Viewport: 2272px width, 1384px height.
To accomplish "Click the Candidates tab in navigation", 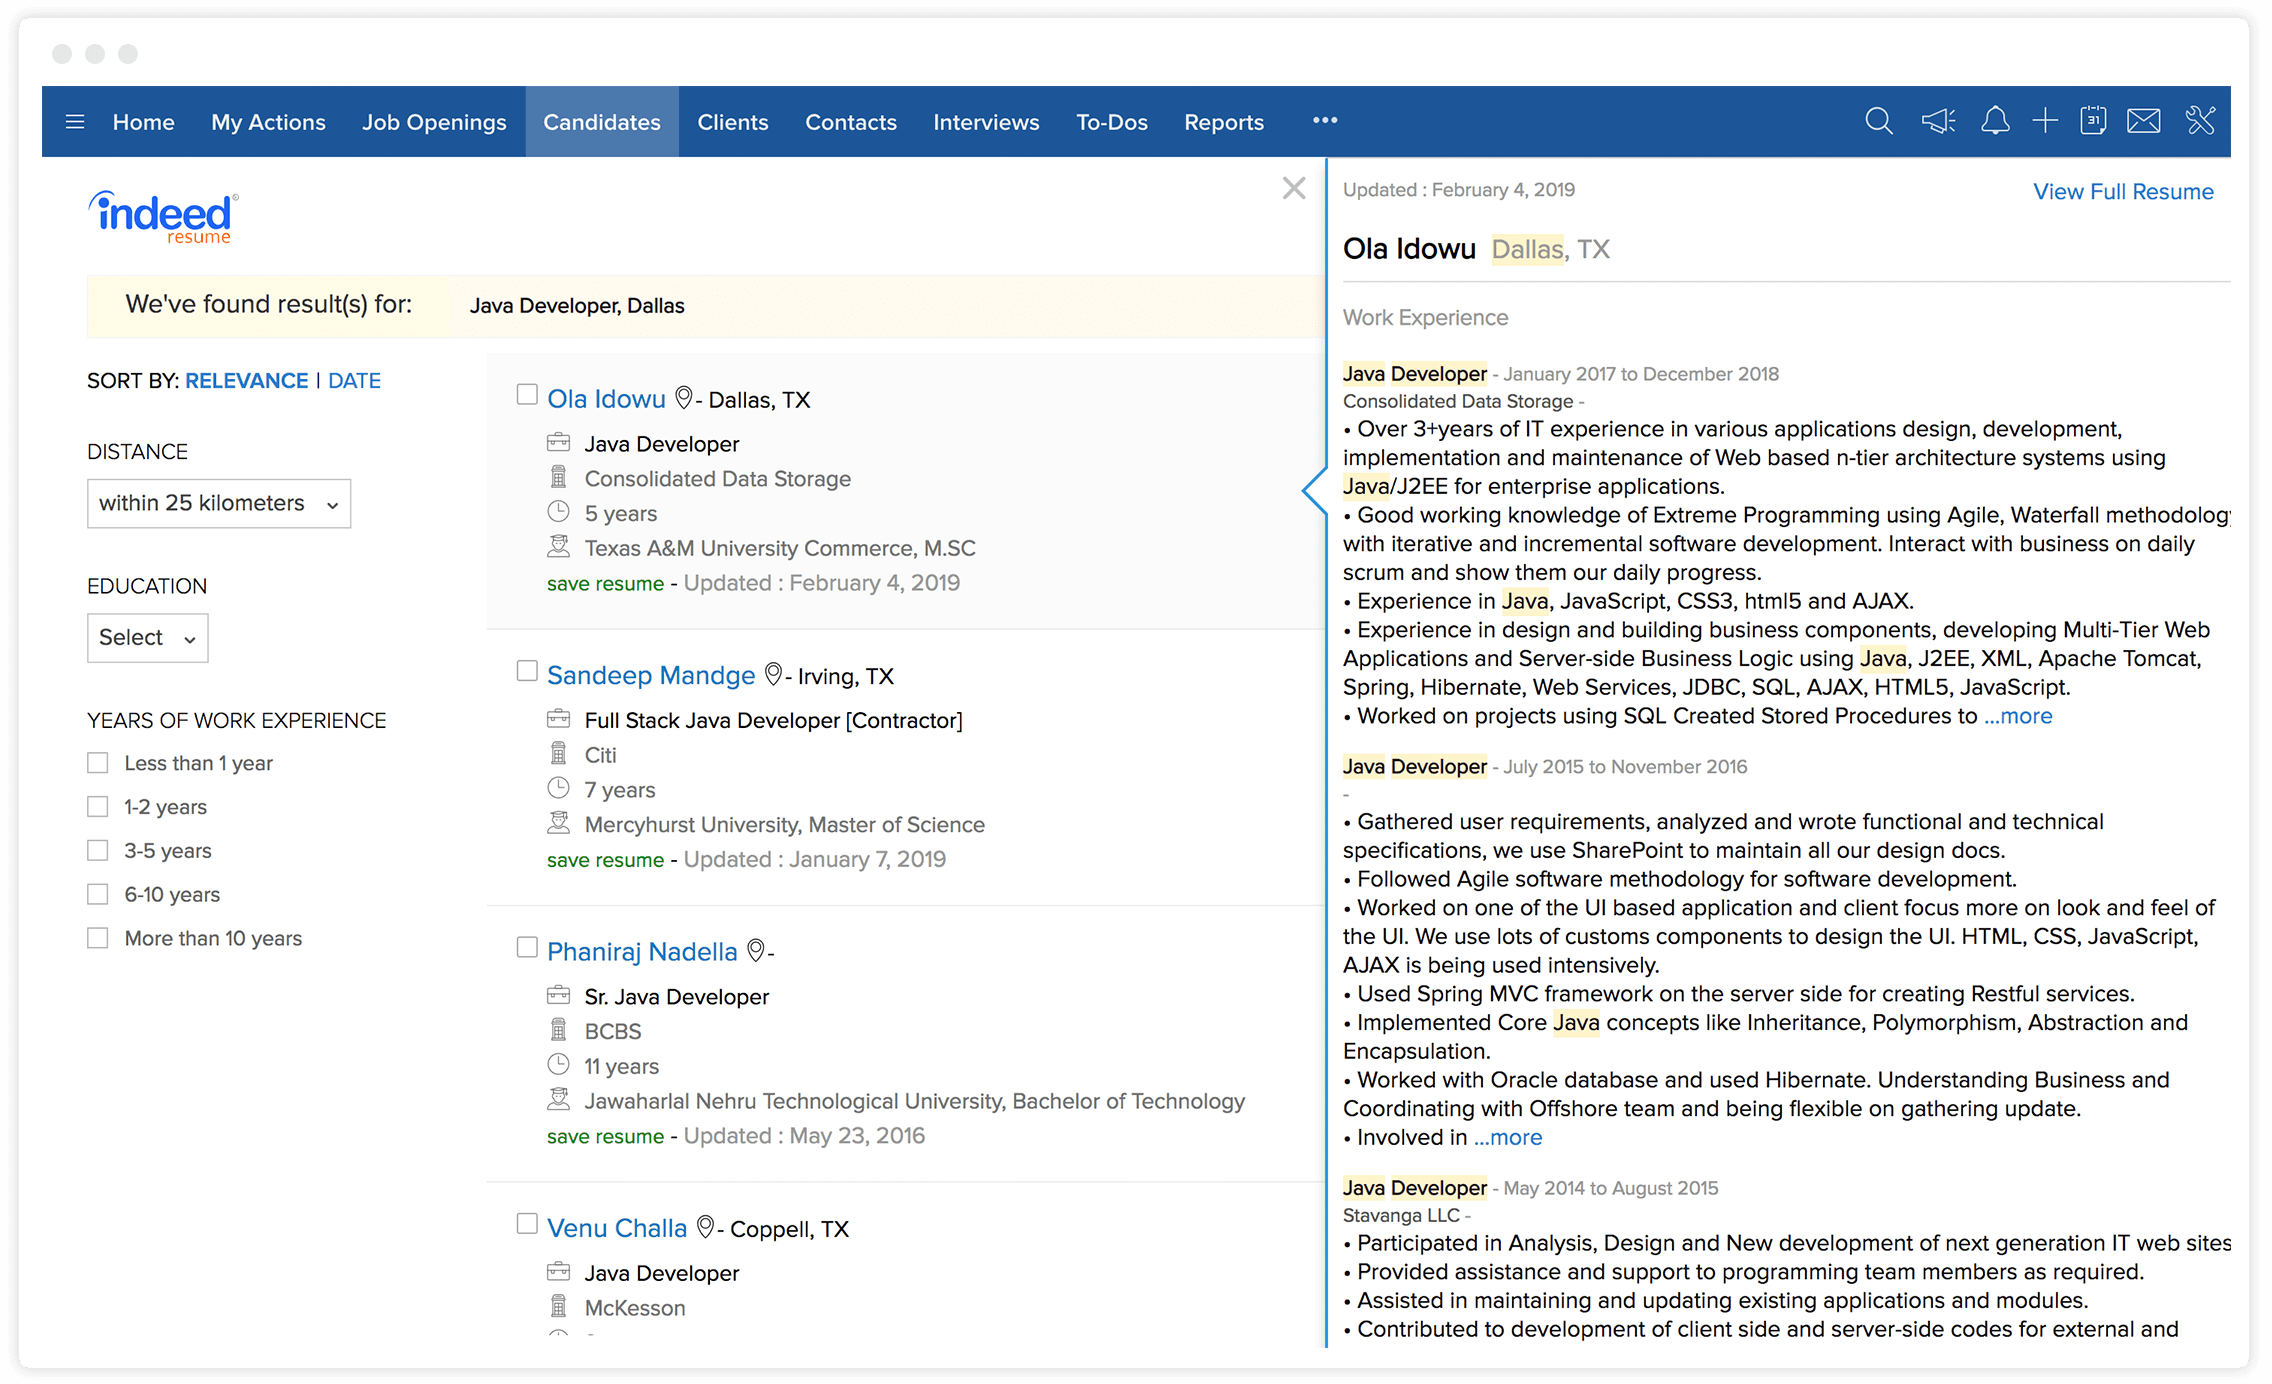I will [600, 122].
